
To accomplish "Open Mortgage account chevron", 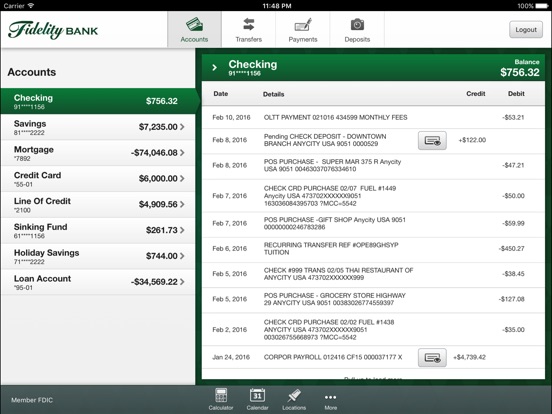I will 182,152.
